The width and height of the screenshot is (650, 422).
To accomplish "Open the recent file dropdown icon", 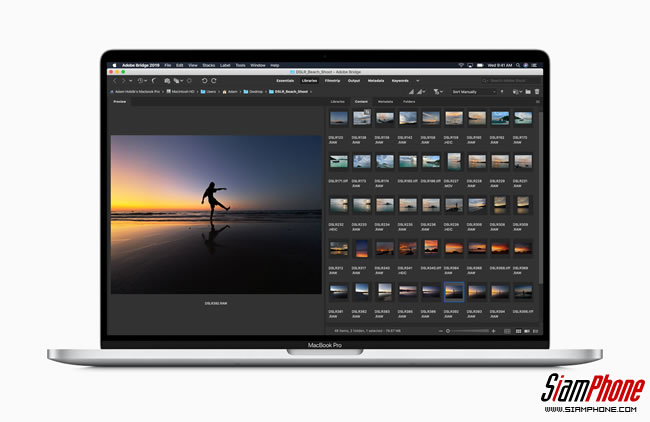I will [x=517, y=92].
